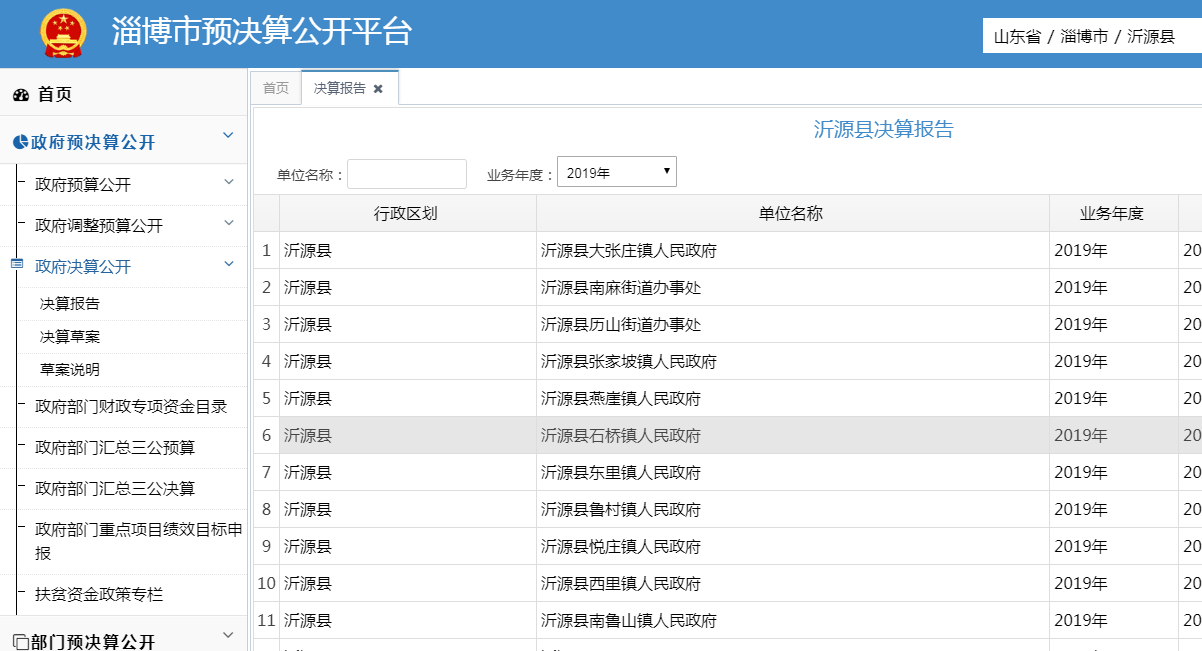Open 扶贫资金政策专栏 menu item
Viewport: 1202px width, 651px height.
[99, 595]
